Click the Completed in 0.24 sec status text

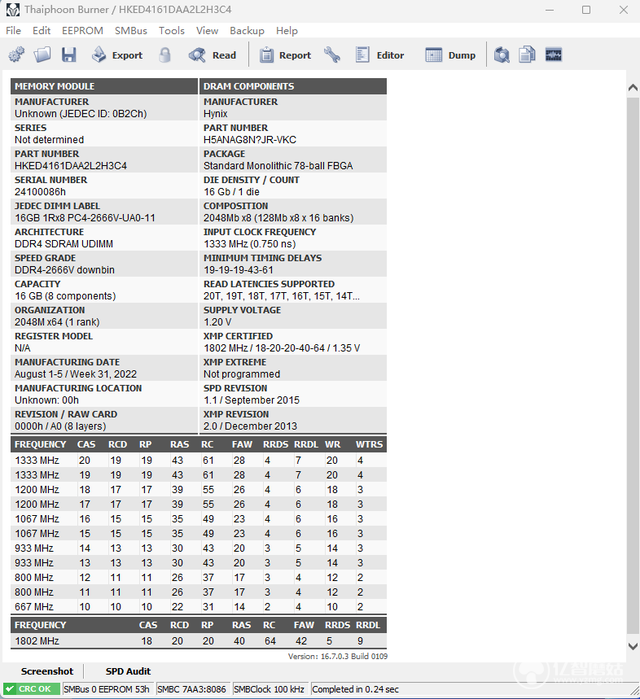[355, 689]
